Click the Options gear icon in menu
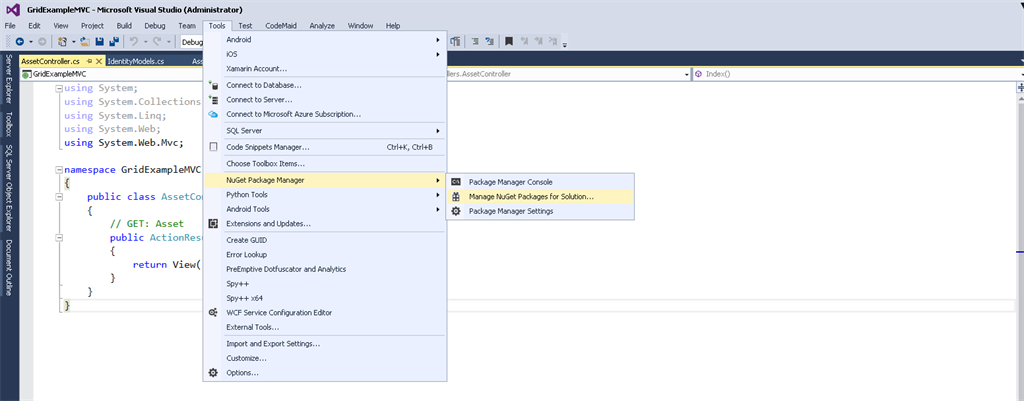This screenshot has height=401, width=1024. point(213,373)
